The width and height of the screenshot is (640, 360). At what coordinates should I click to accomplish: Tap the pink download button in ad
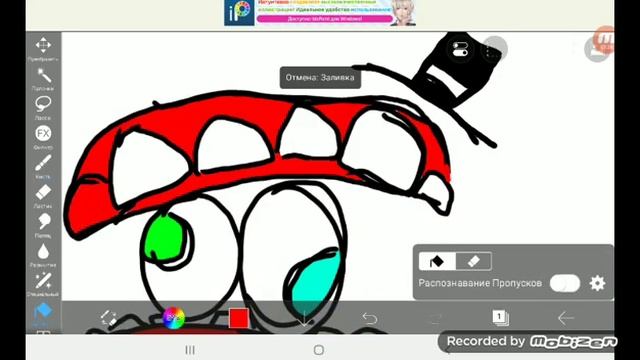coord(325,19)
